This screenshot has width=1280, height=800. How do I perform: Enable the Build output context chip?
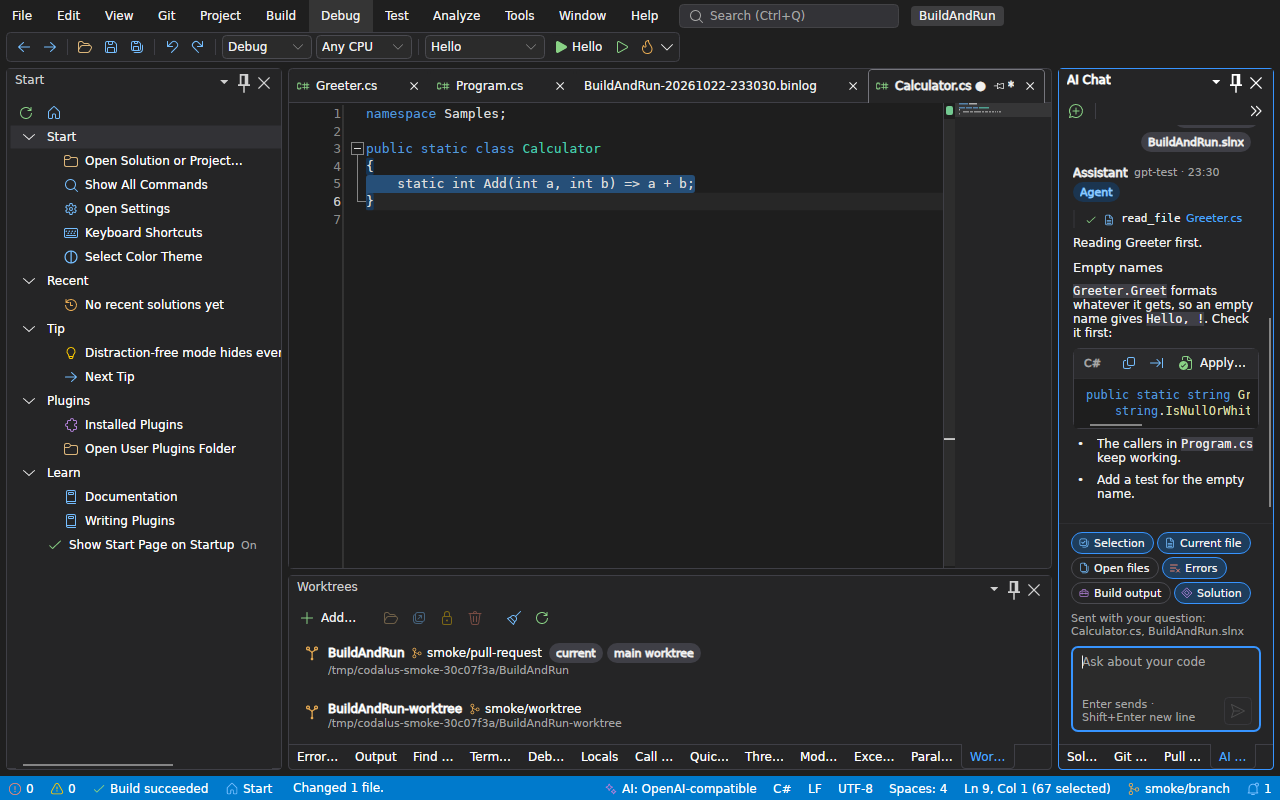[1120, 593]
